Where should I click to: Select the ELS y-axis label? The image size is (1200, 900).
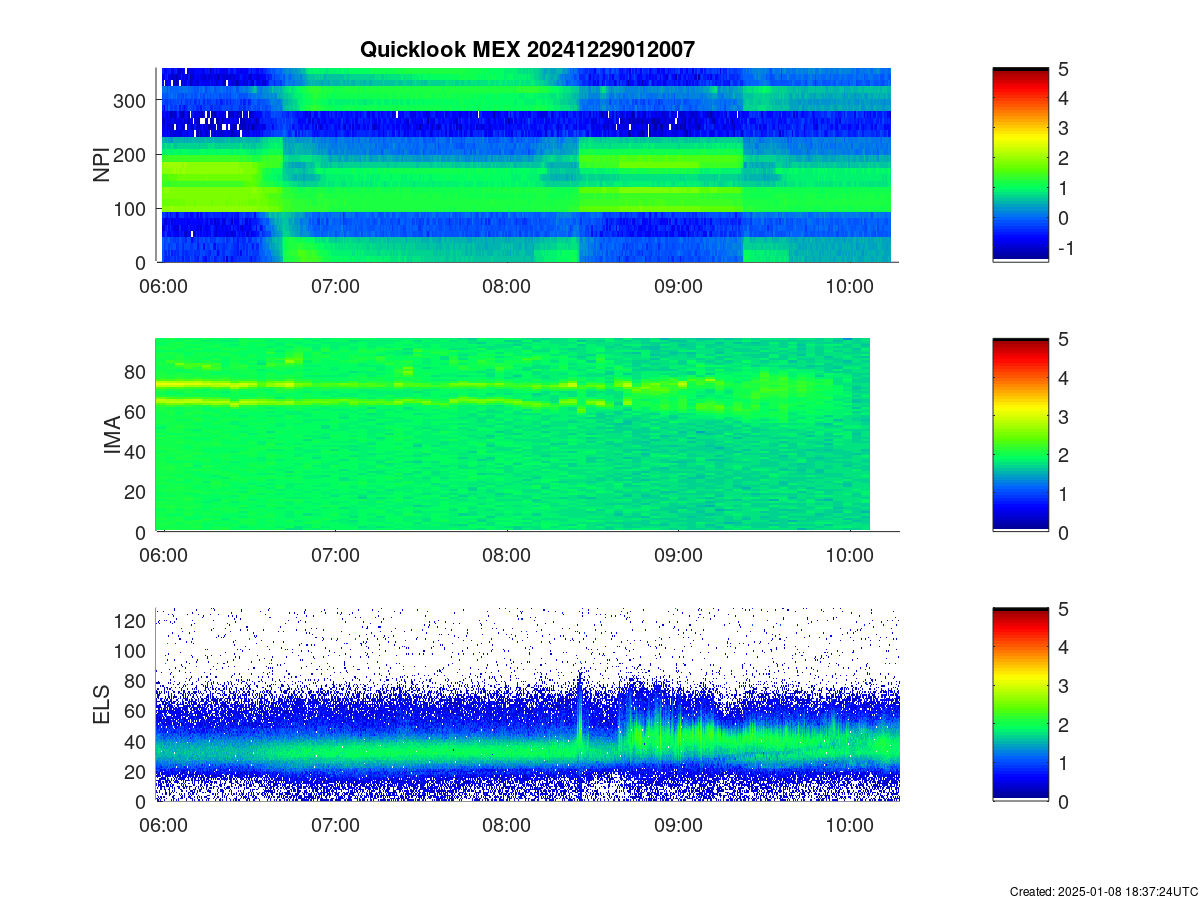tap(101, 705)
